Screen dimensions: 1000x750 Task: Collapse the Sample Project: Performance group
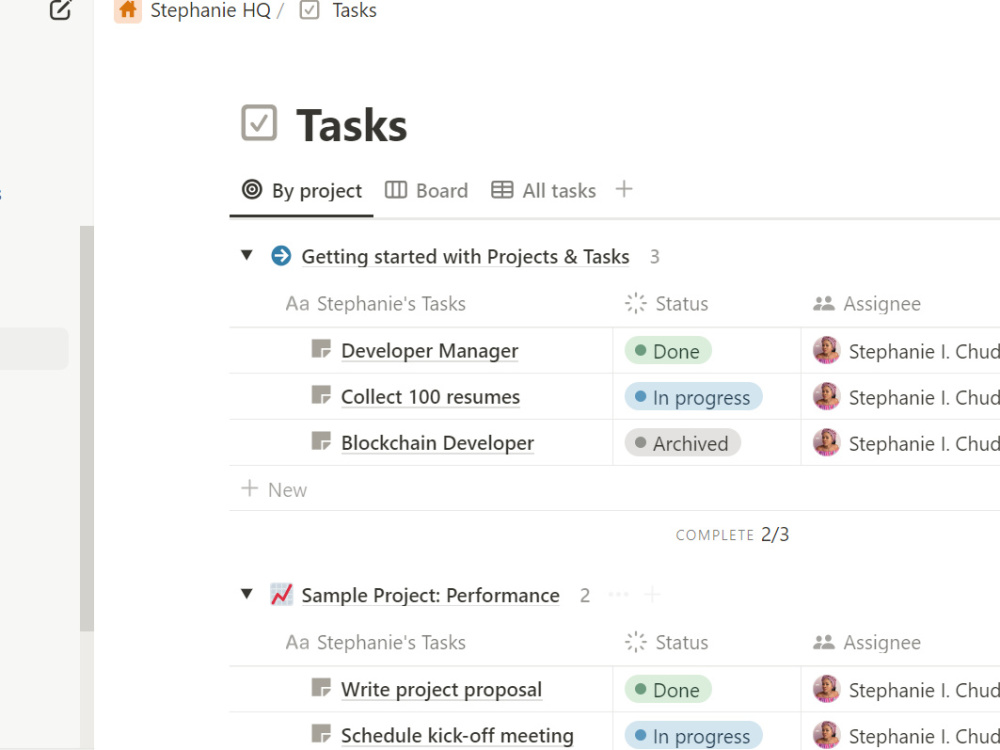pyautogui.click(x=247, y=594)
